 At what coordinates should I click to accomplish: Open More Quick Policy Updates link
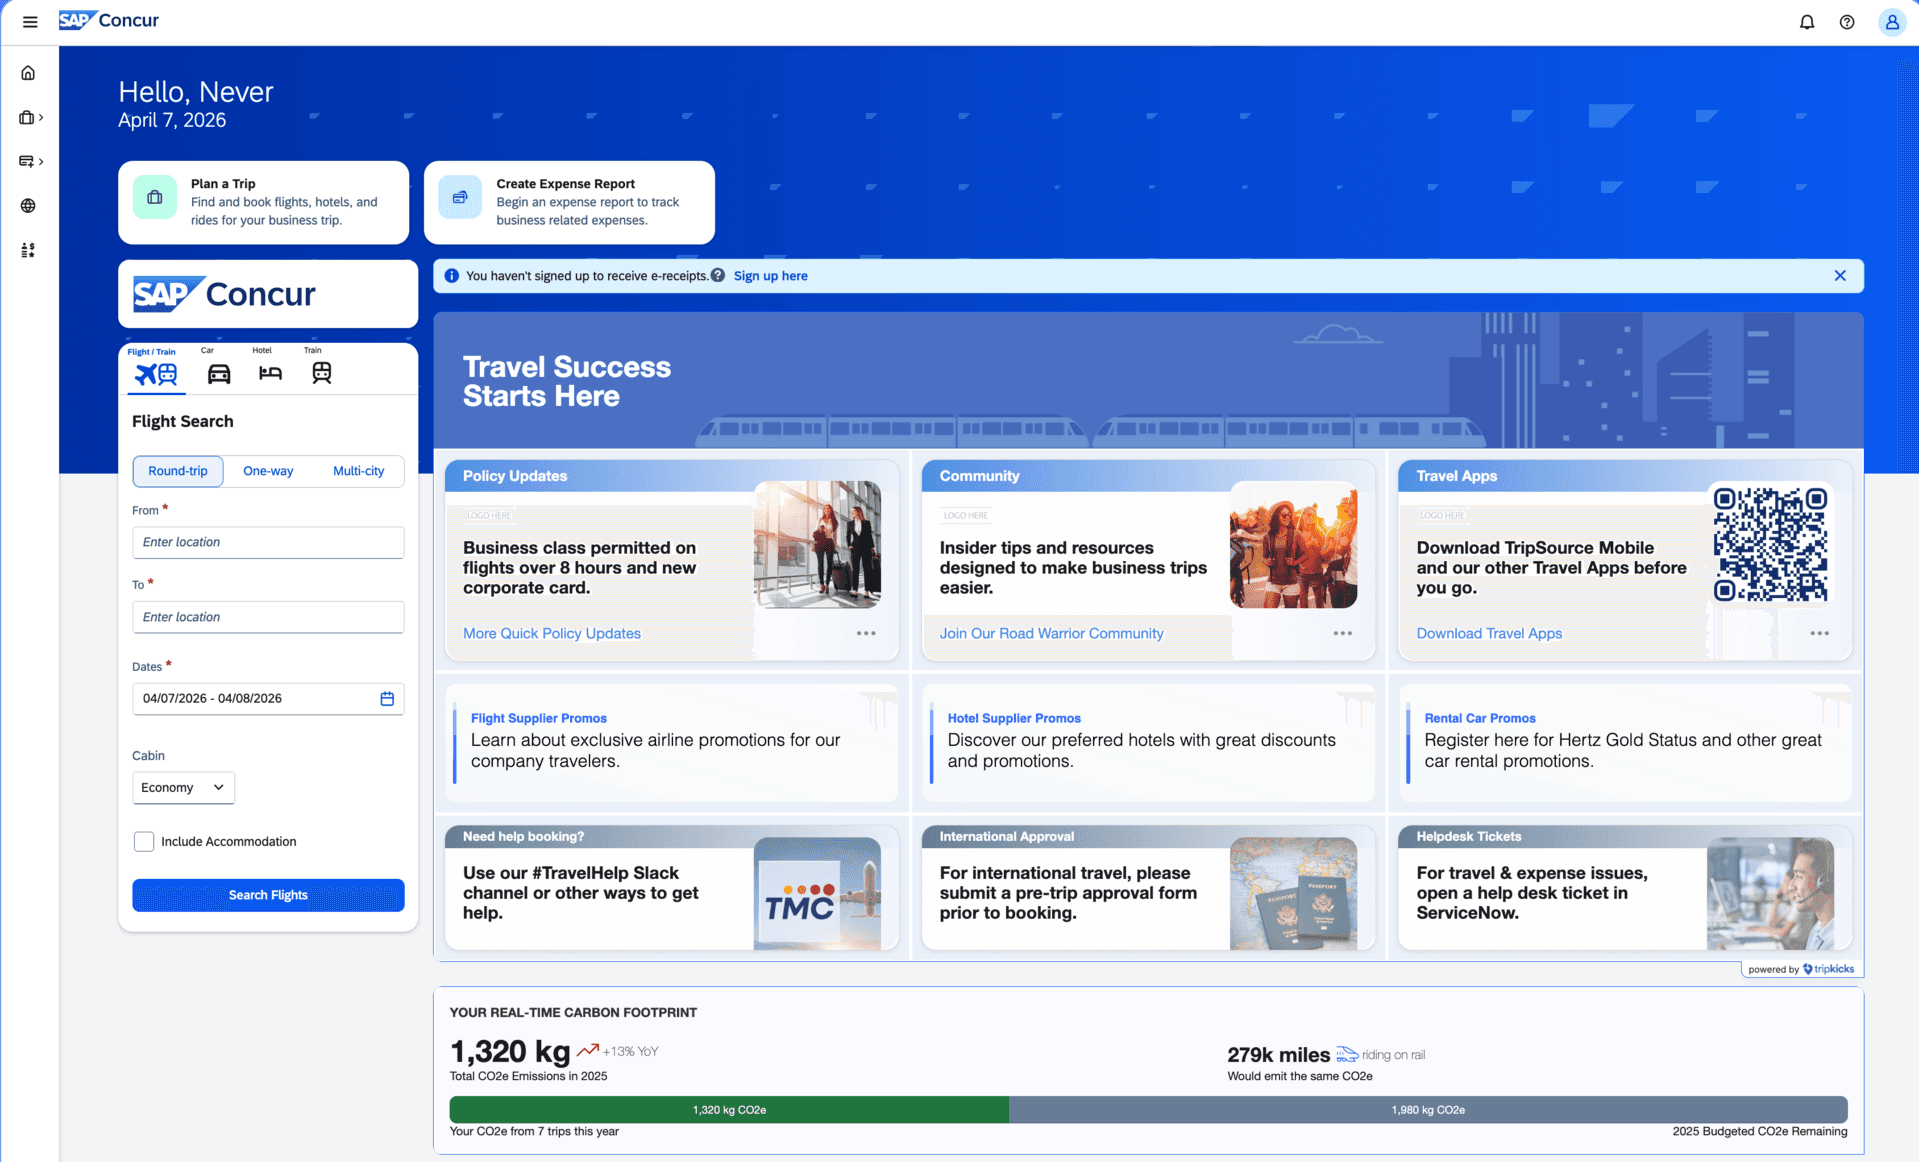coord(551,633)
